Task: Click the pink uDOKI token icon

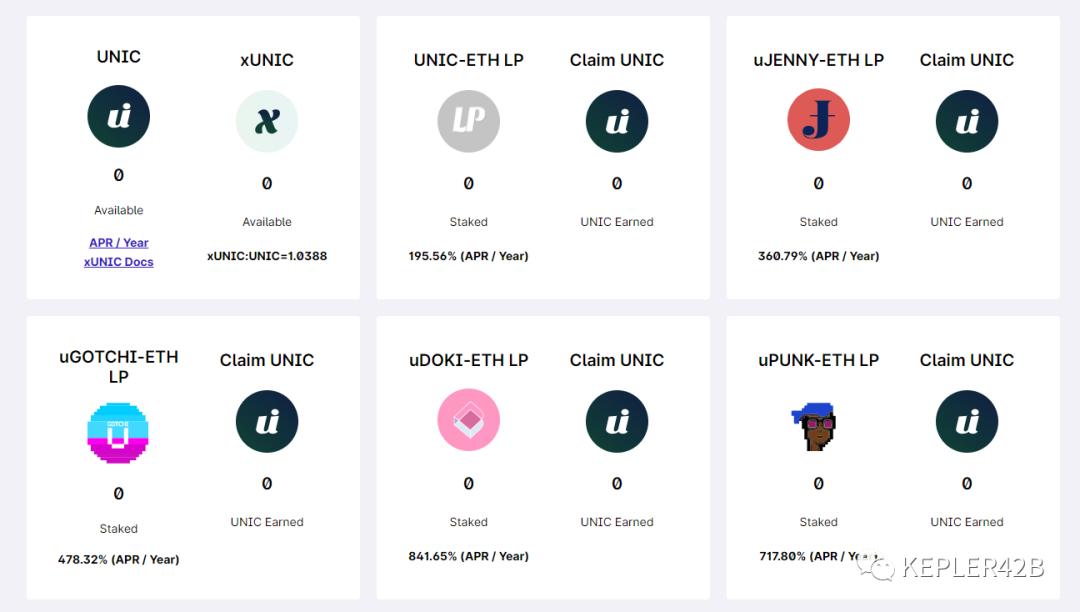Action: tap(468, 420)
